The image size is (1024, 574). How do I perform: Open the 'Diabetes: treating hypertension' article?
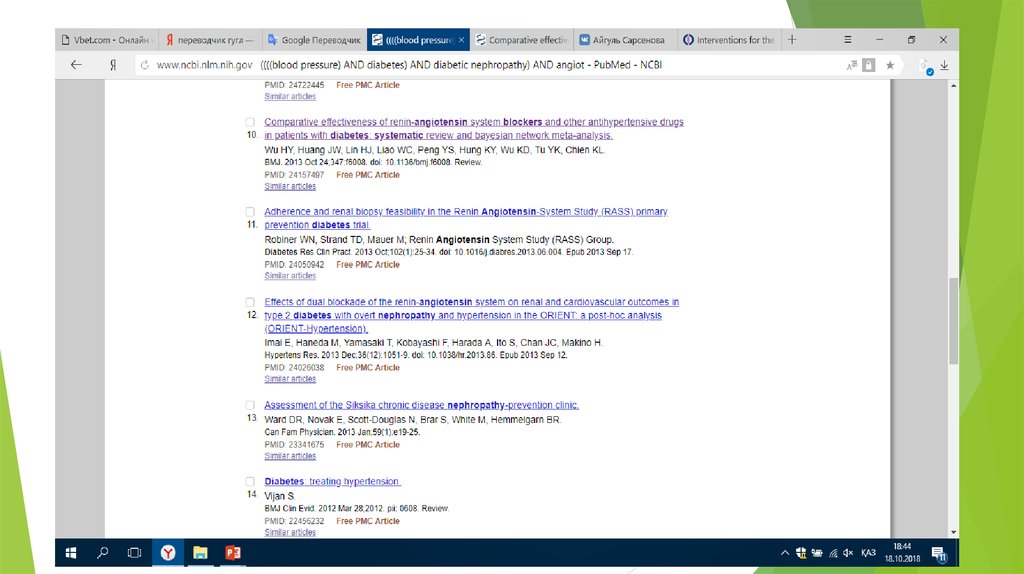pos(332,481)
